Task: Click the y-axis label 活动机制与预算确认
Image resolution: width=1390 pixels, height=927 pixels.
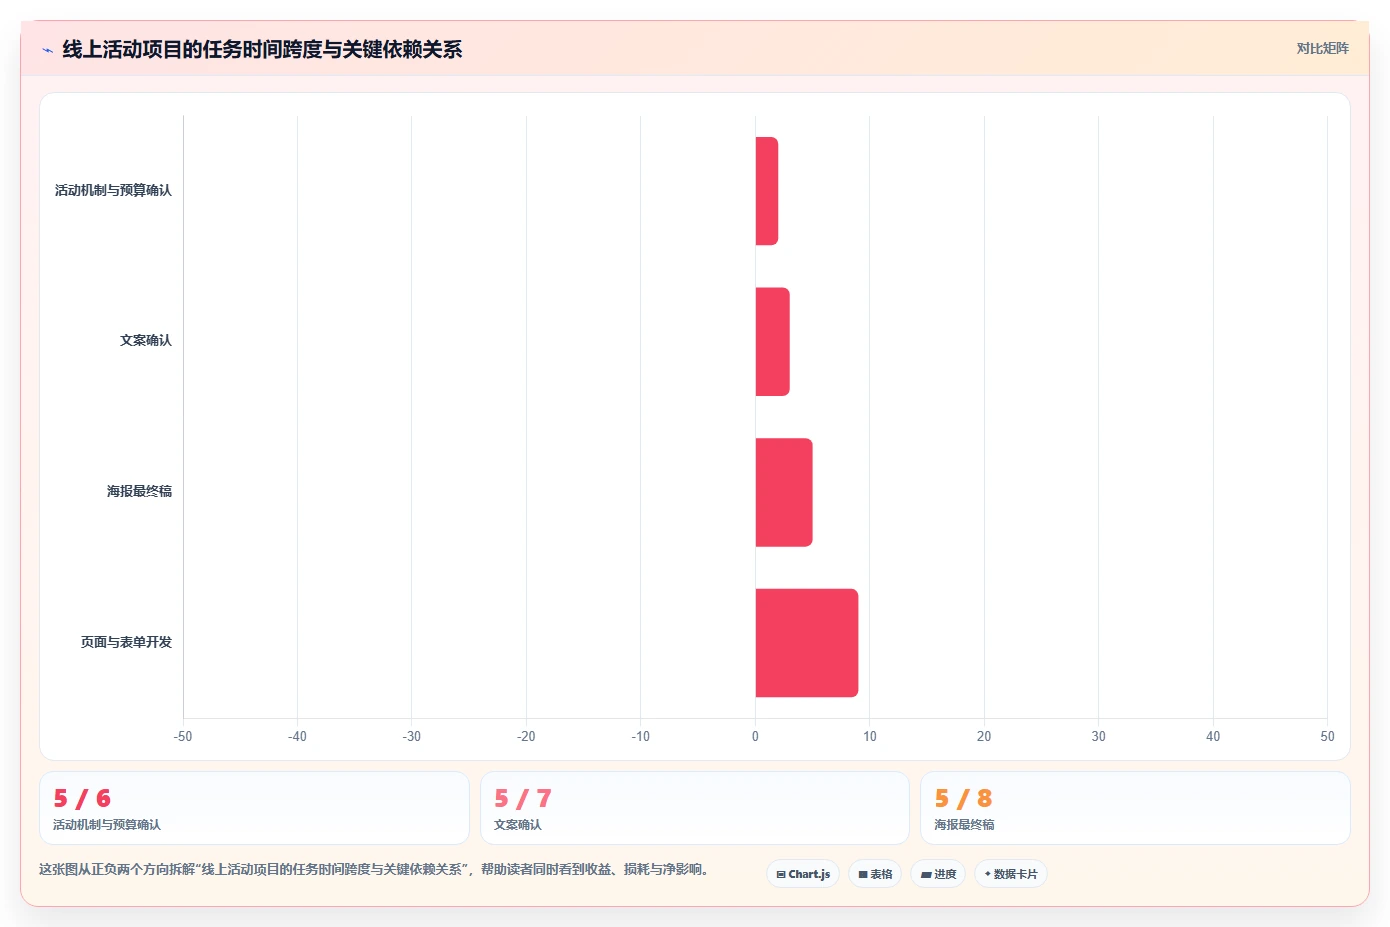Action: [113, 190]
